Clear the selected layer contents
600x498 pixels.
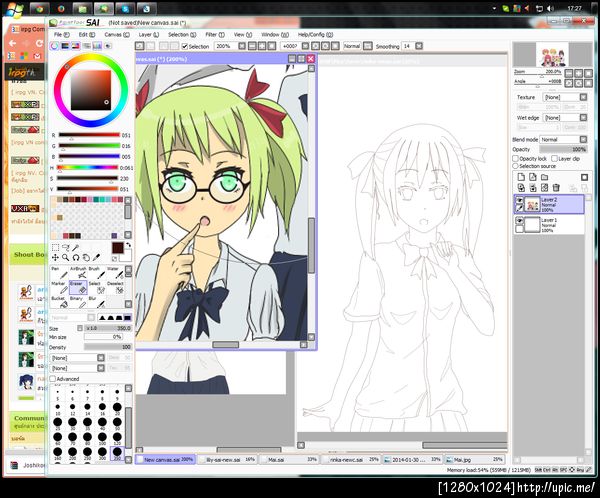[544, 188]
